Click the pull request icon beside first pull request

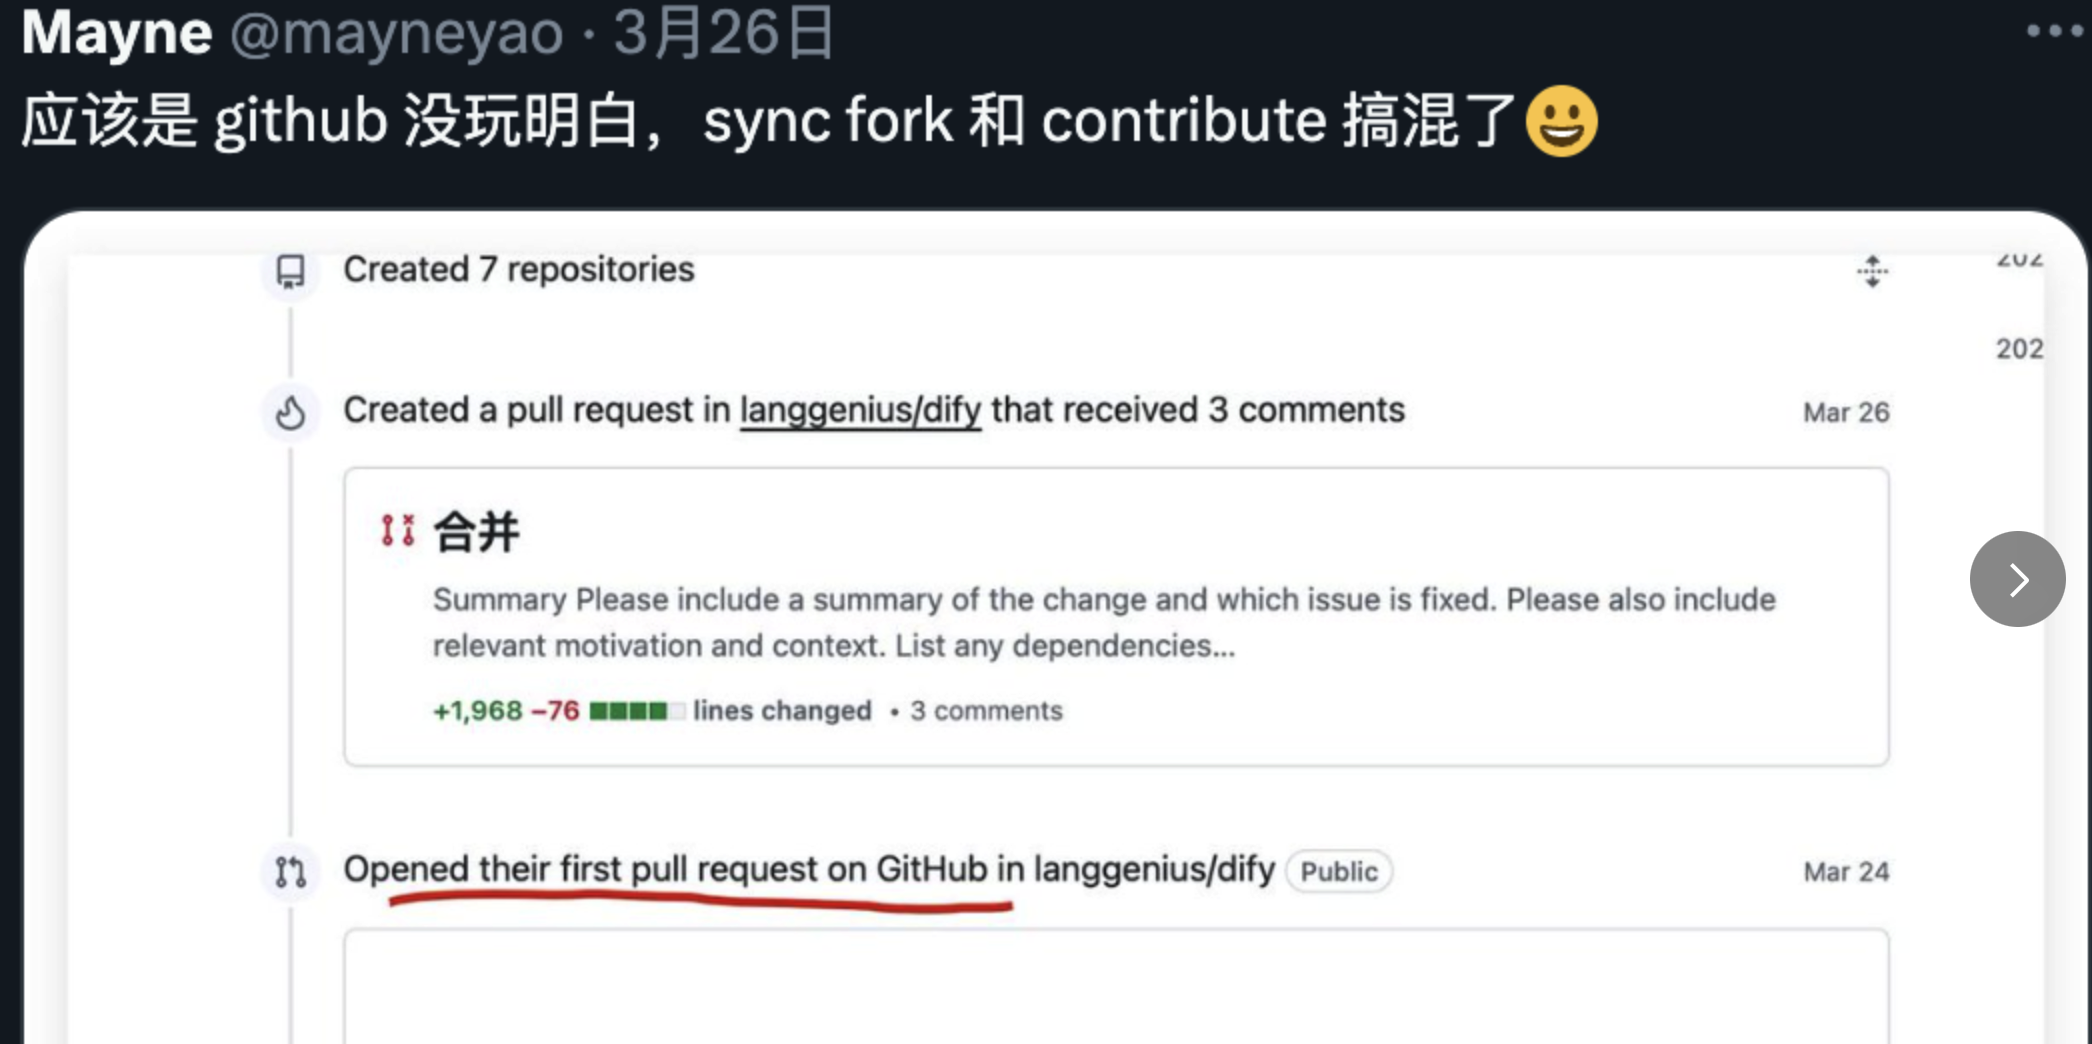click(291, 872)
